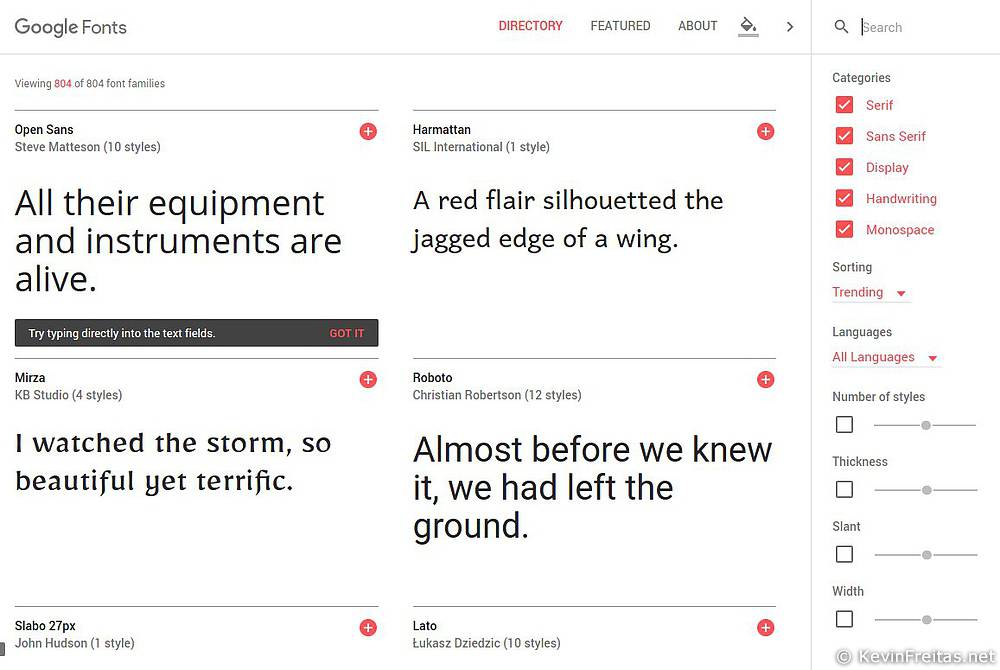The image size is (1000, 670).
Task: Click the Thickness slider handle
Action: click(927, 490)
